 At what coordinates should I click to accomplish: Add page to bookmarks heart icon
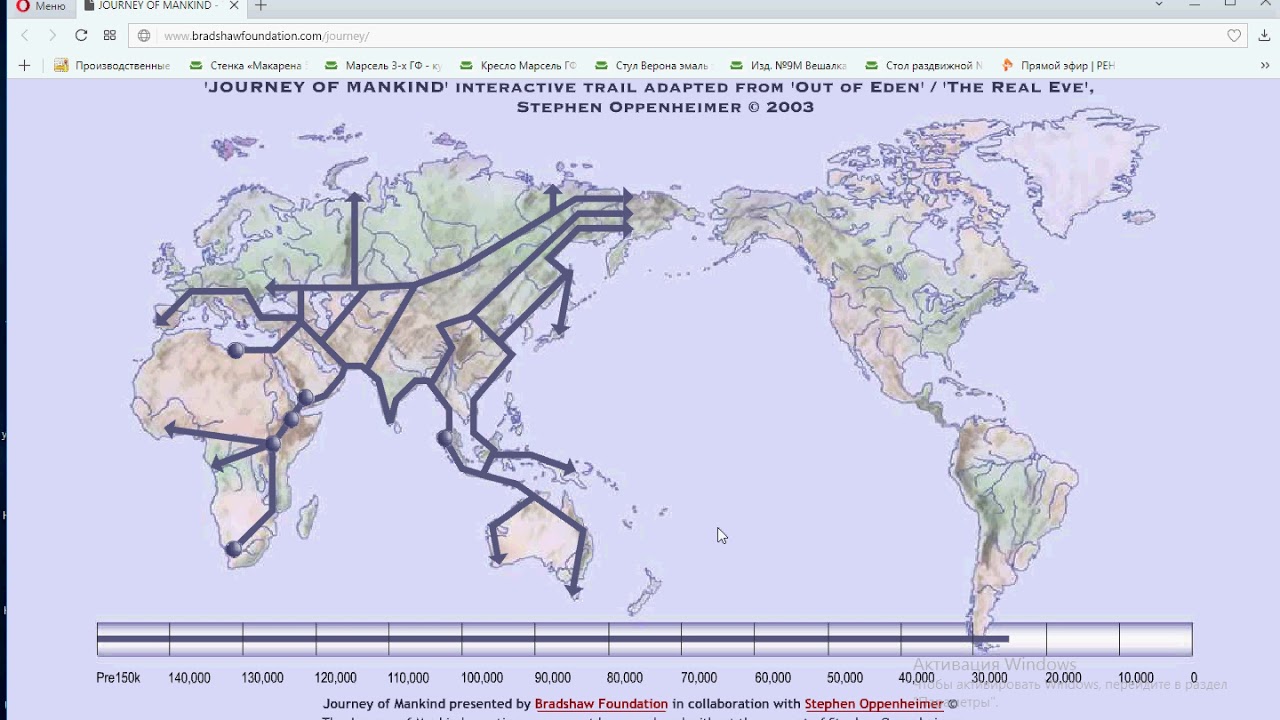(1234, 36)
